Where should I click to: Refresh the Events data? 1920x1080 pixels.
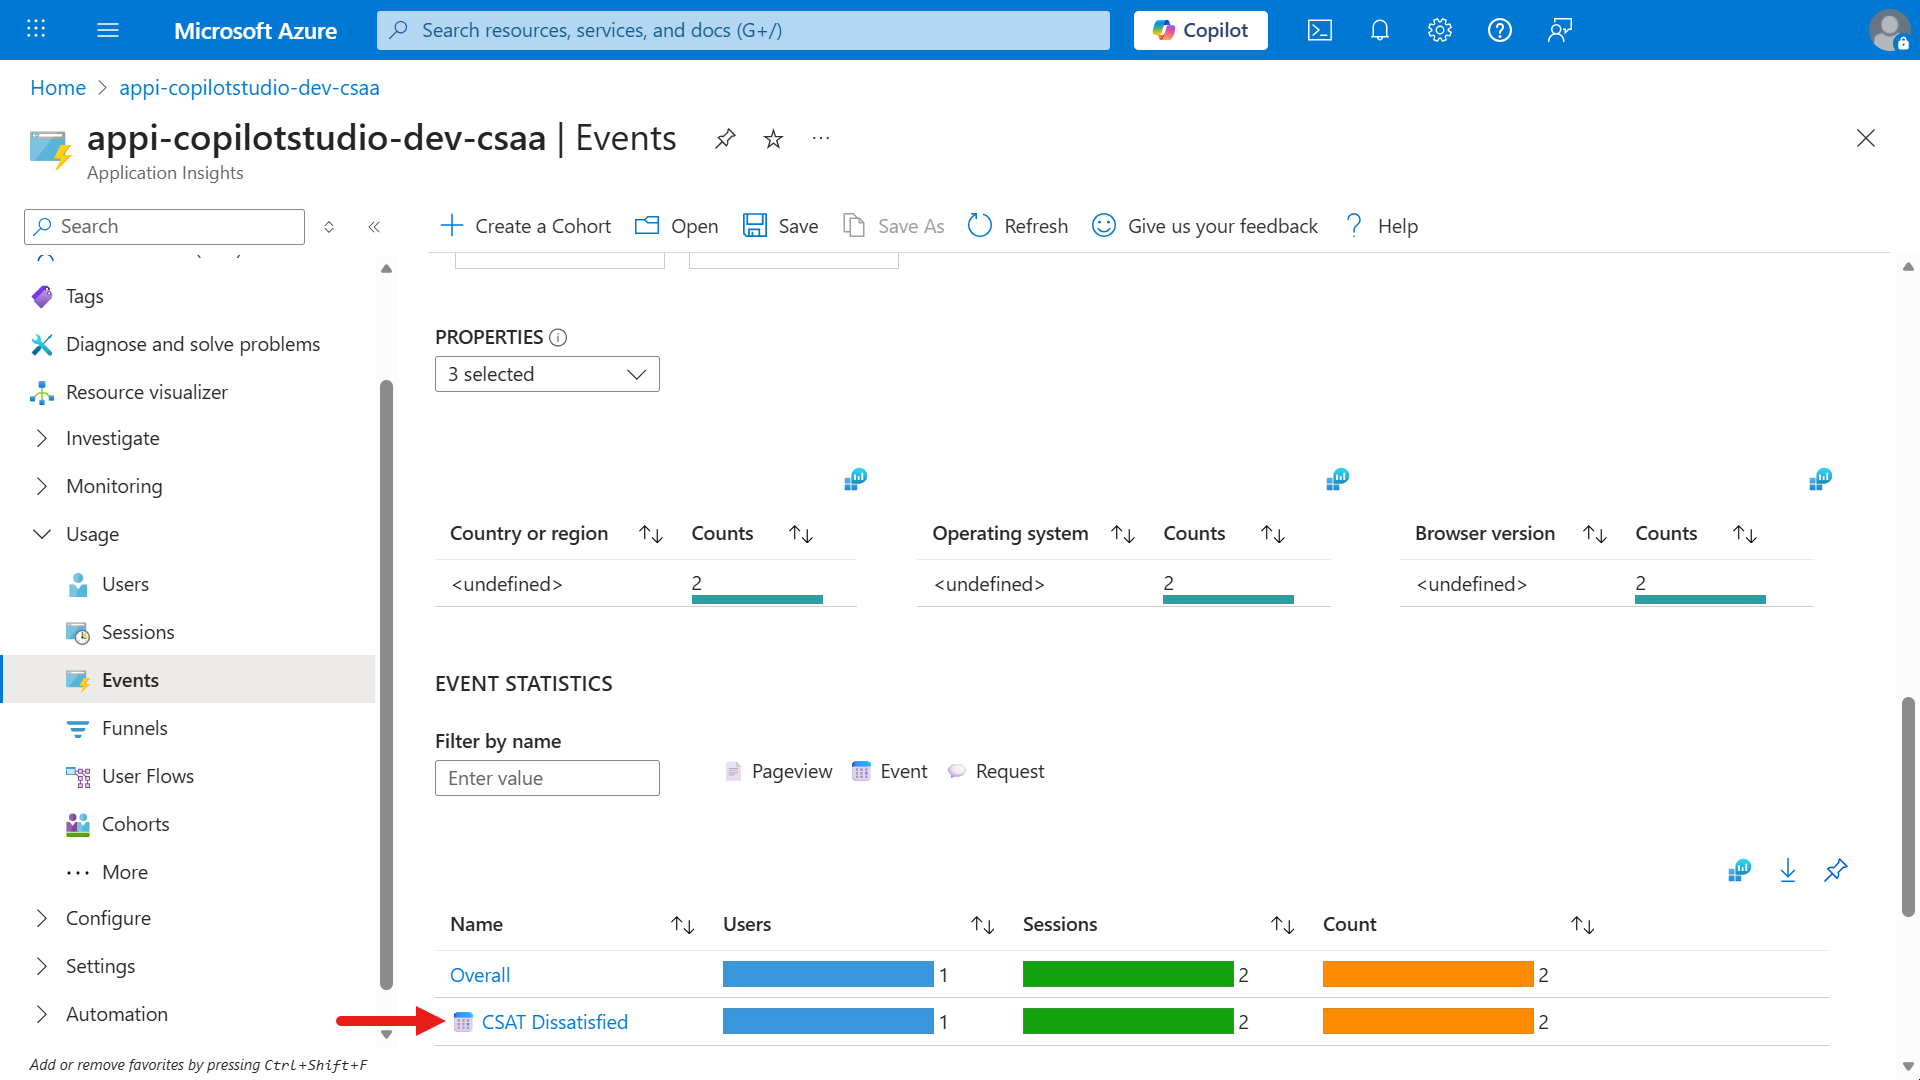[1017, 225]
